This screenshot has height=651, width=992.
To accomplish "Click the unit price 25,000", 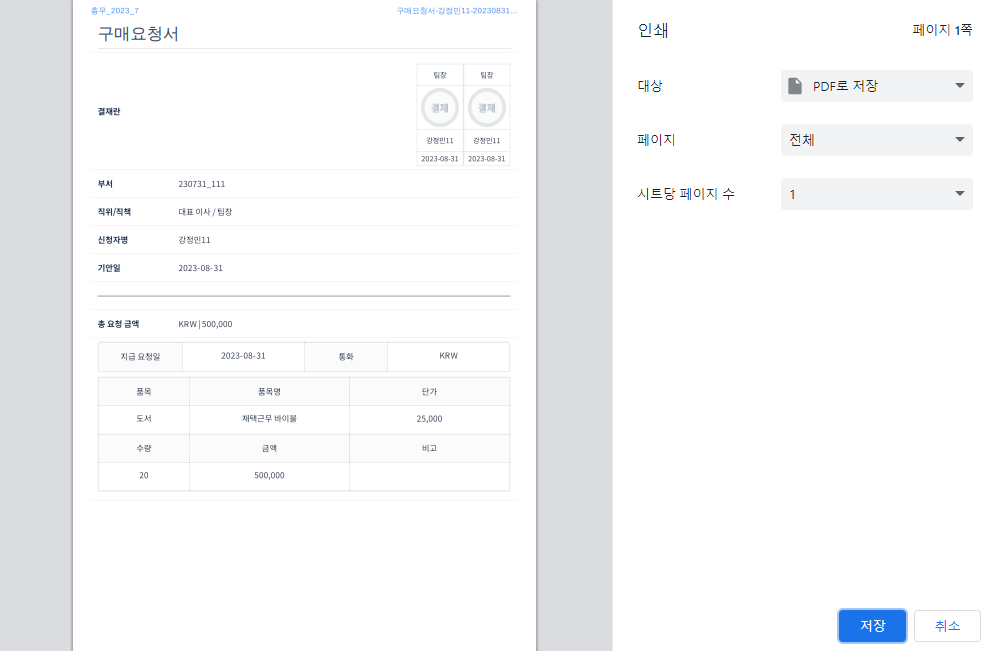I will (430, 419).
